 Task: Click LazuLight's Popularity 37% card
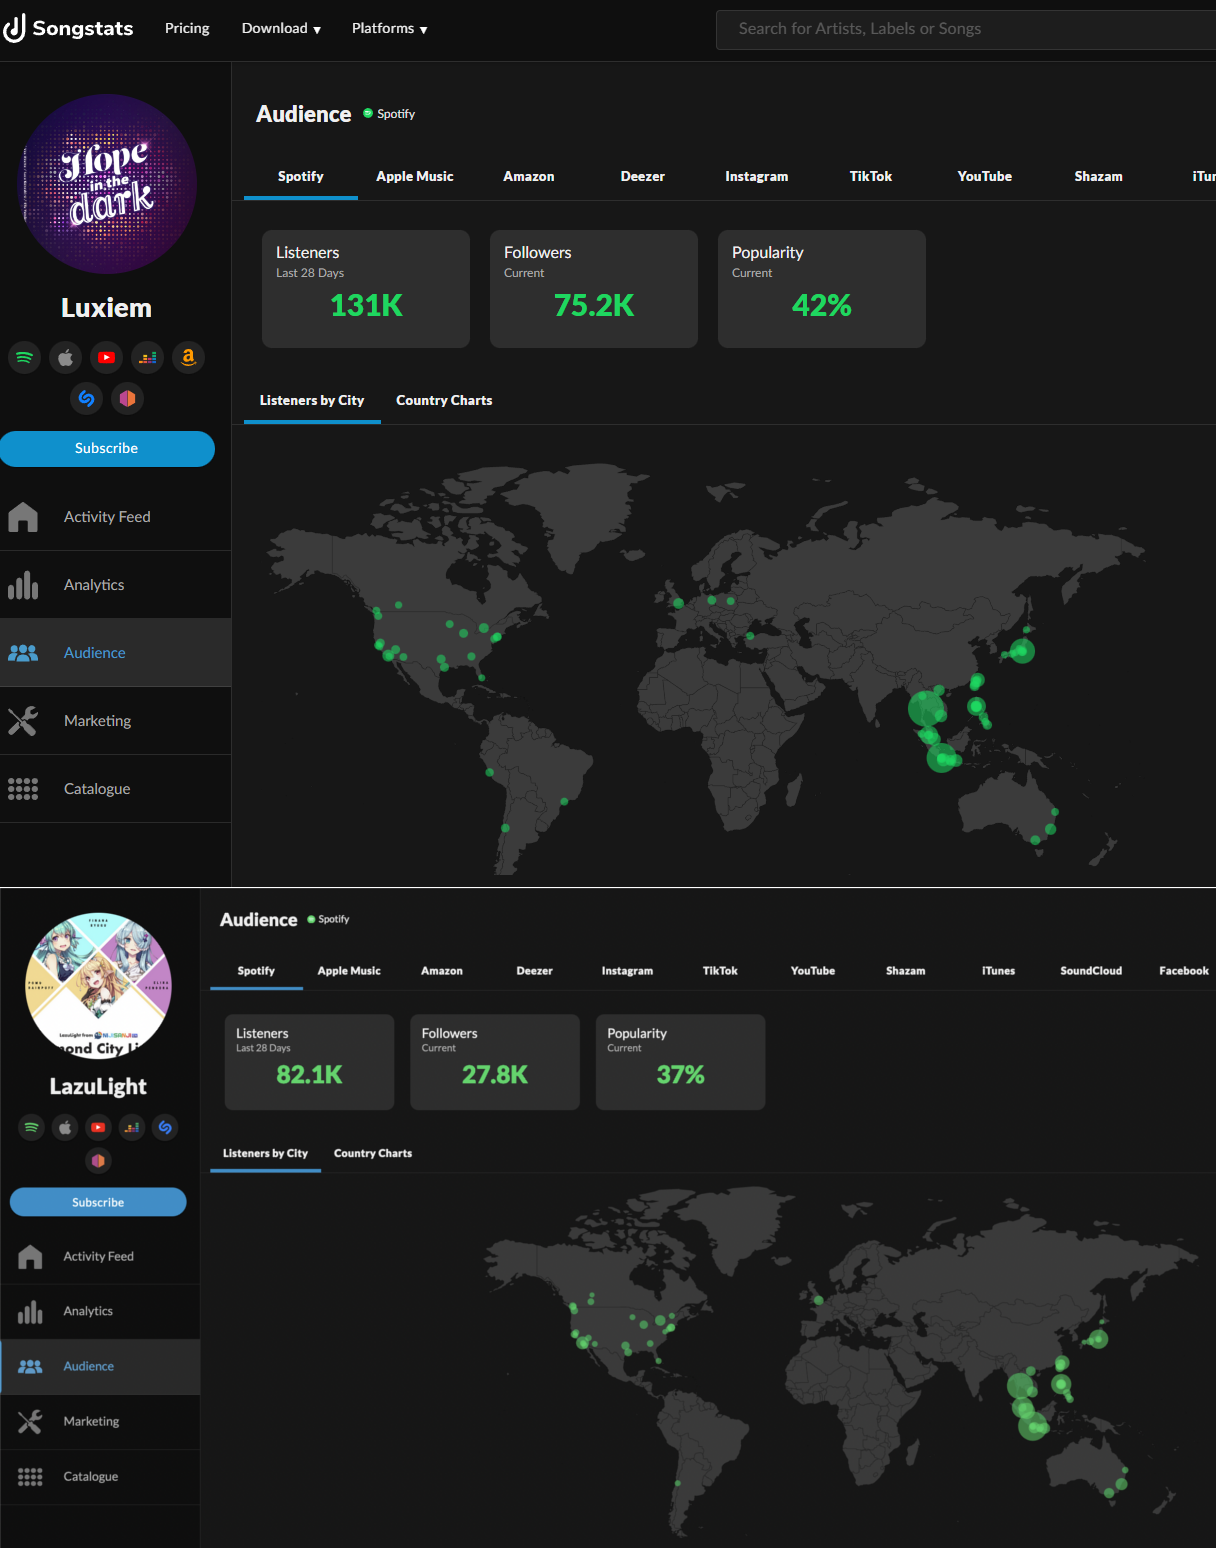point(681,1062)
